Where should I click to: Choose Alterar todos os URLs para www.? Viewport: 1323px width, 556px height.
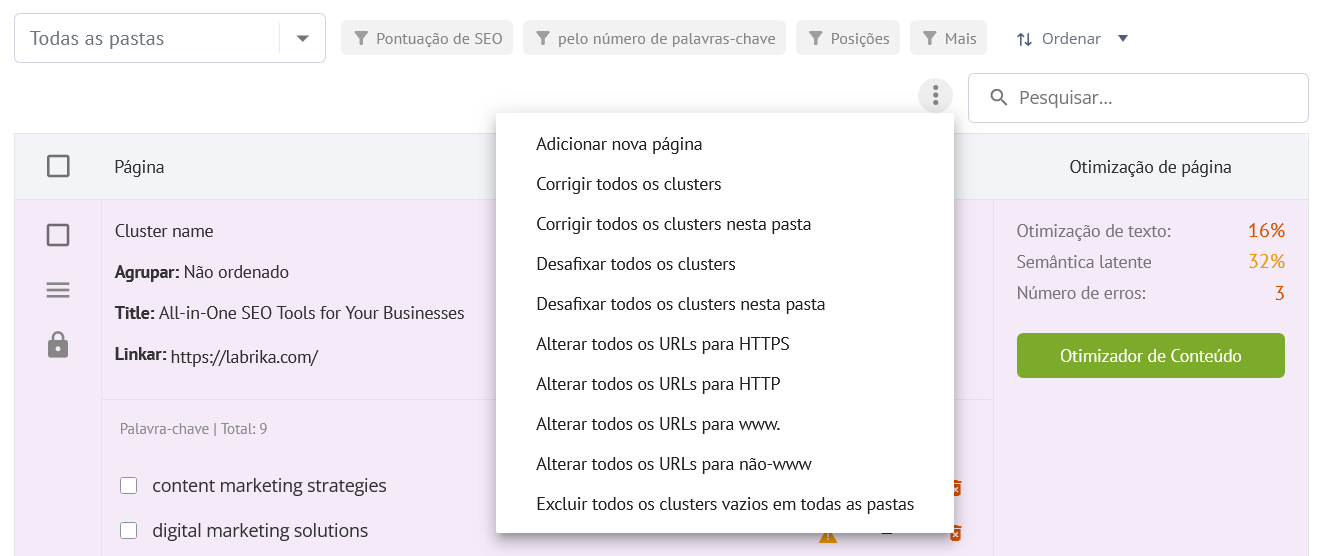click(x=725, y=424)
